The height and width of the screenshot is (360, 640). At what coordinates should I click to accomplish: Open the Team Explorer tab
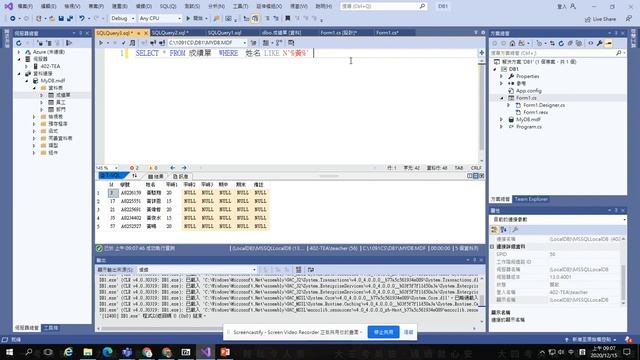[531, 199]
